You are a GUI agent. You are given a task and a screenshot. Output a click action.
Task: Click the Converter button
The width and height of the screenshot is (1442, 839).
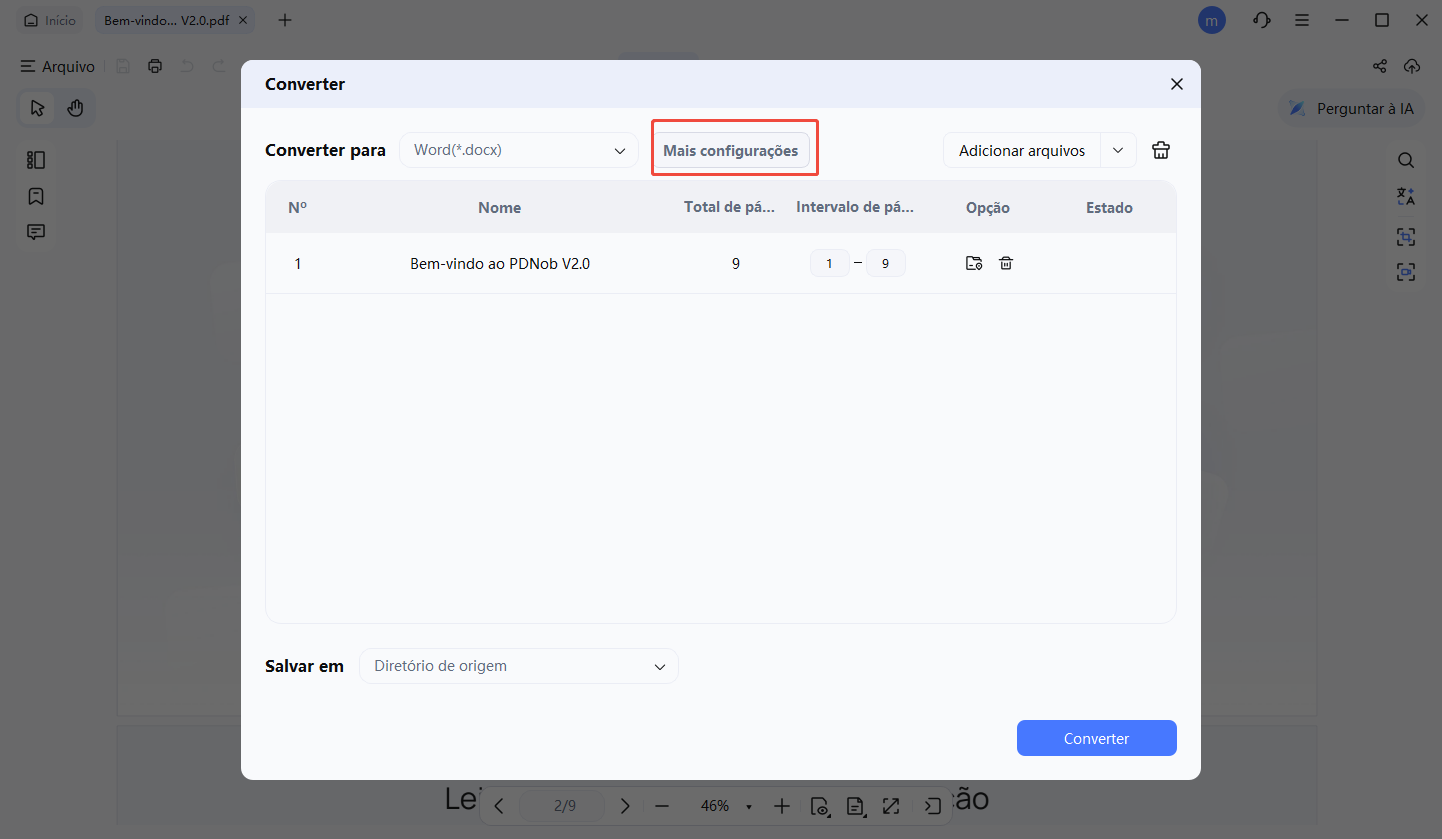(x=1096, y=737)
